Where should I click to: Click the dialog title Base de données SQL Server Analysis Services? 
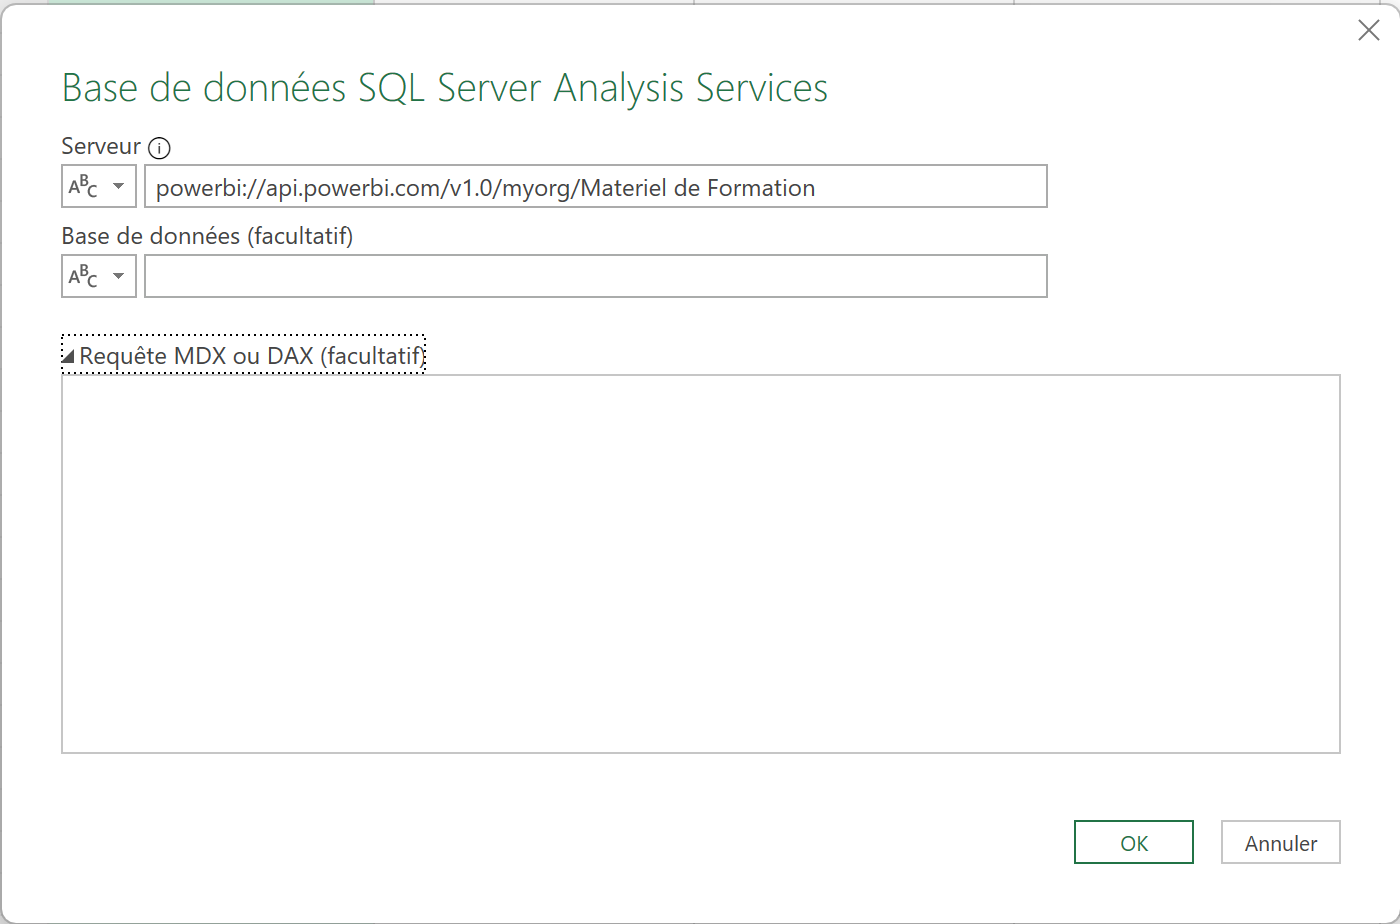[x=445, y=88]
